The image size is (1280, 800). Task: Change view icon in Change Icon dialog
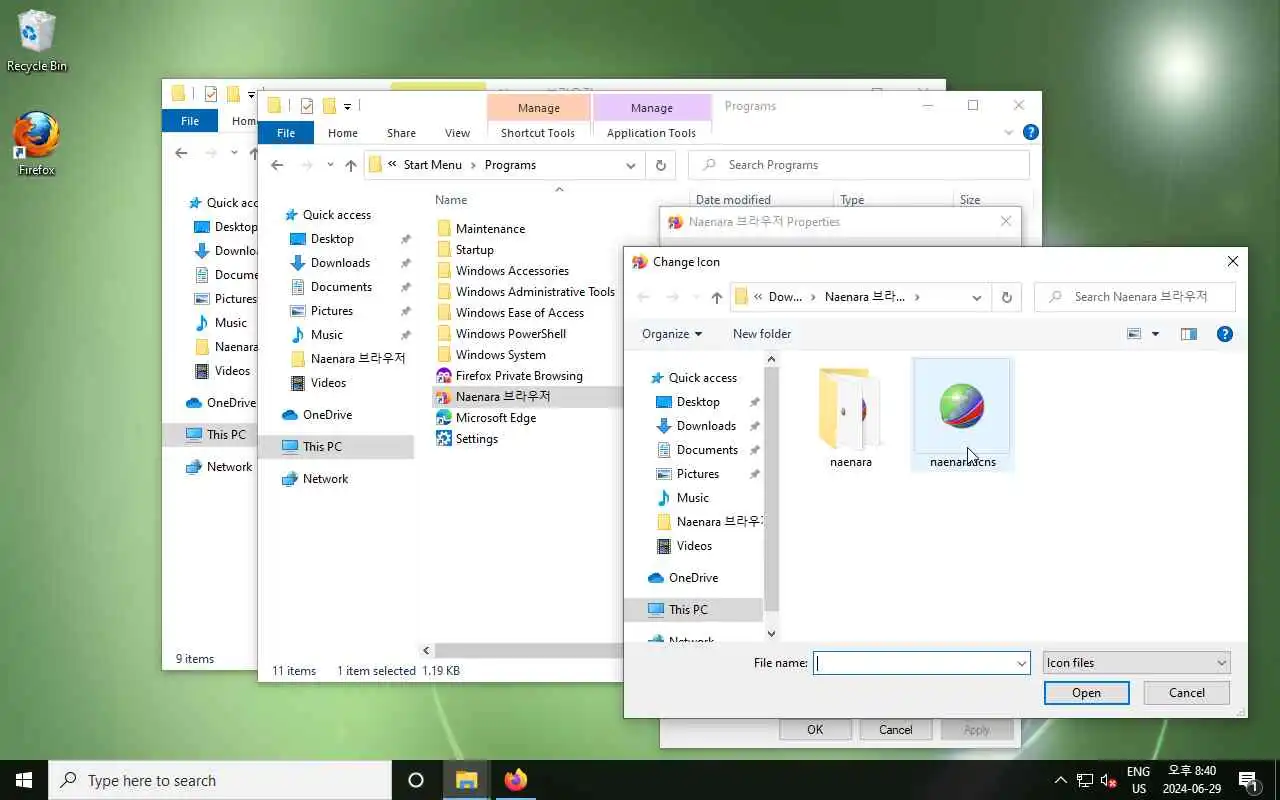coord(1134,334)
